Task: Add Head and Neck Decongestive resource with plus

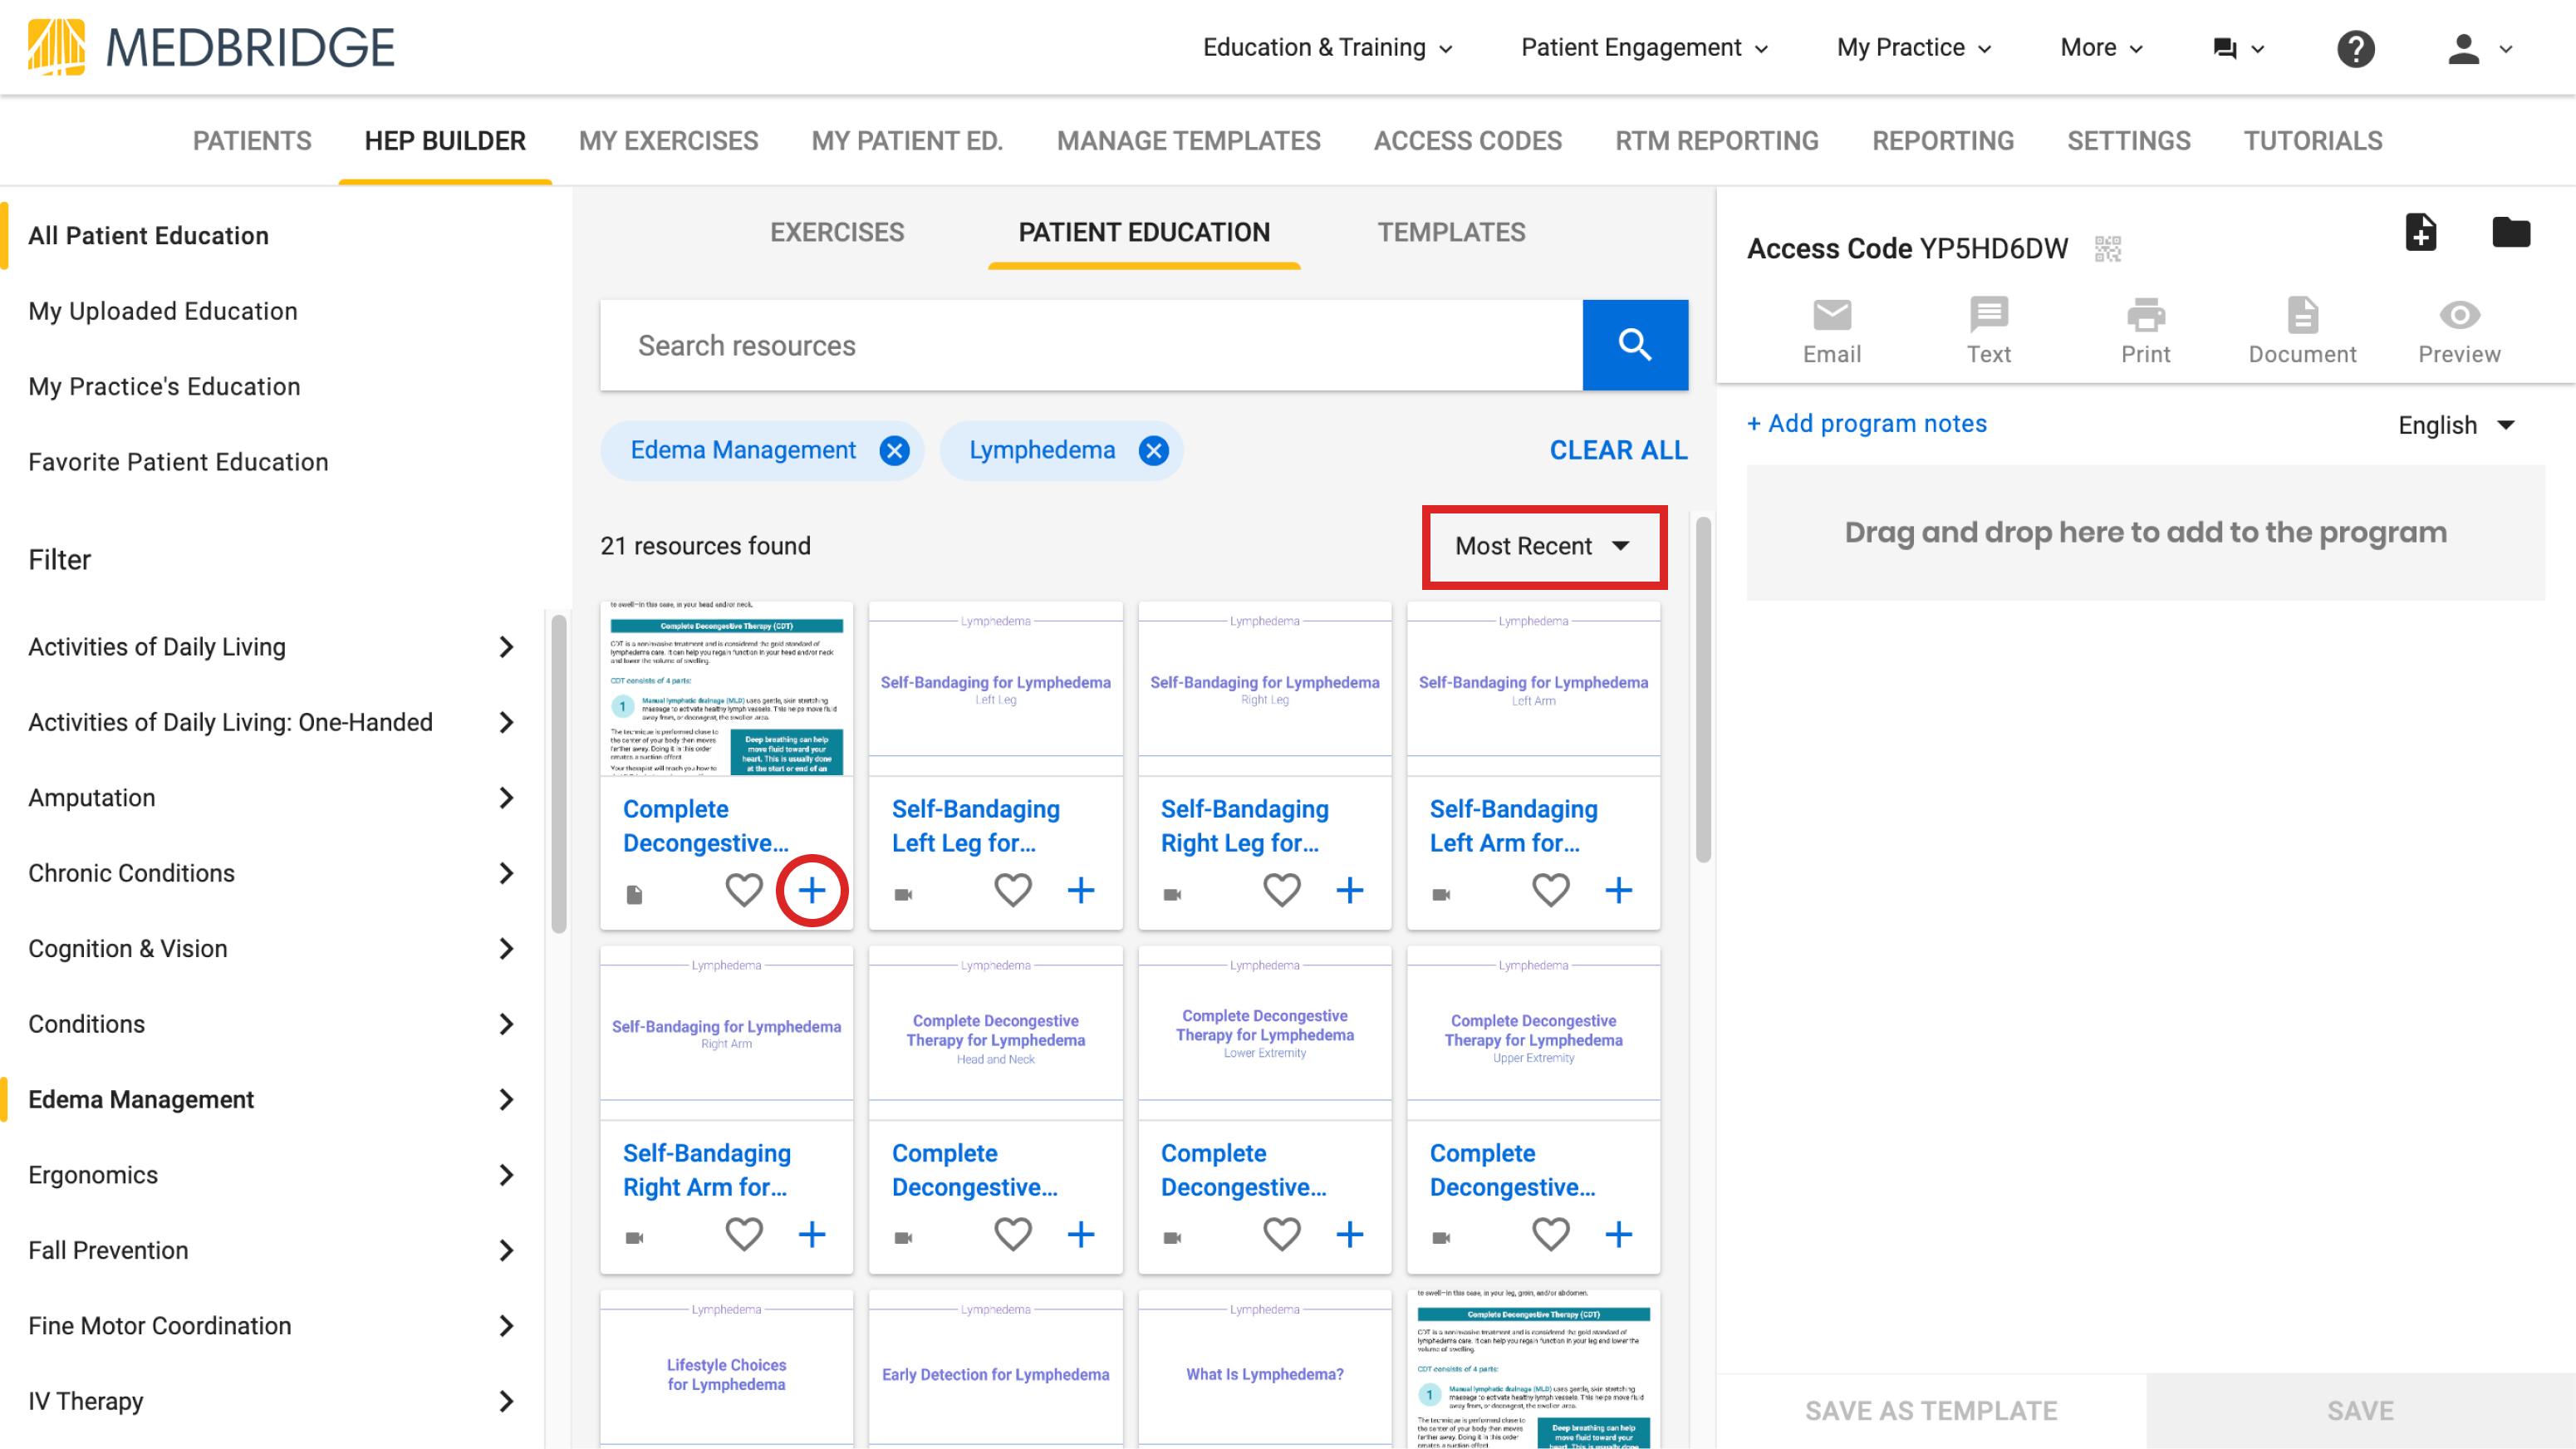Action: pyautogui.click(x=1081, y=1234)
